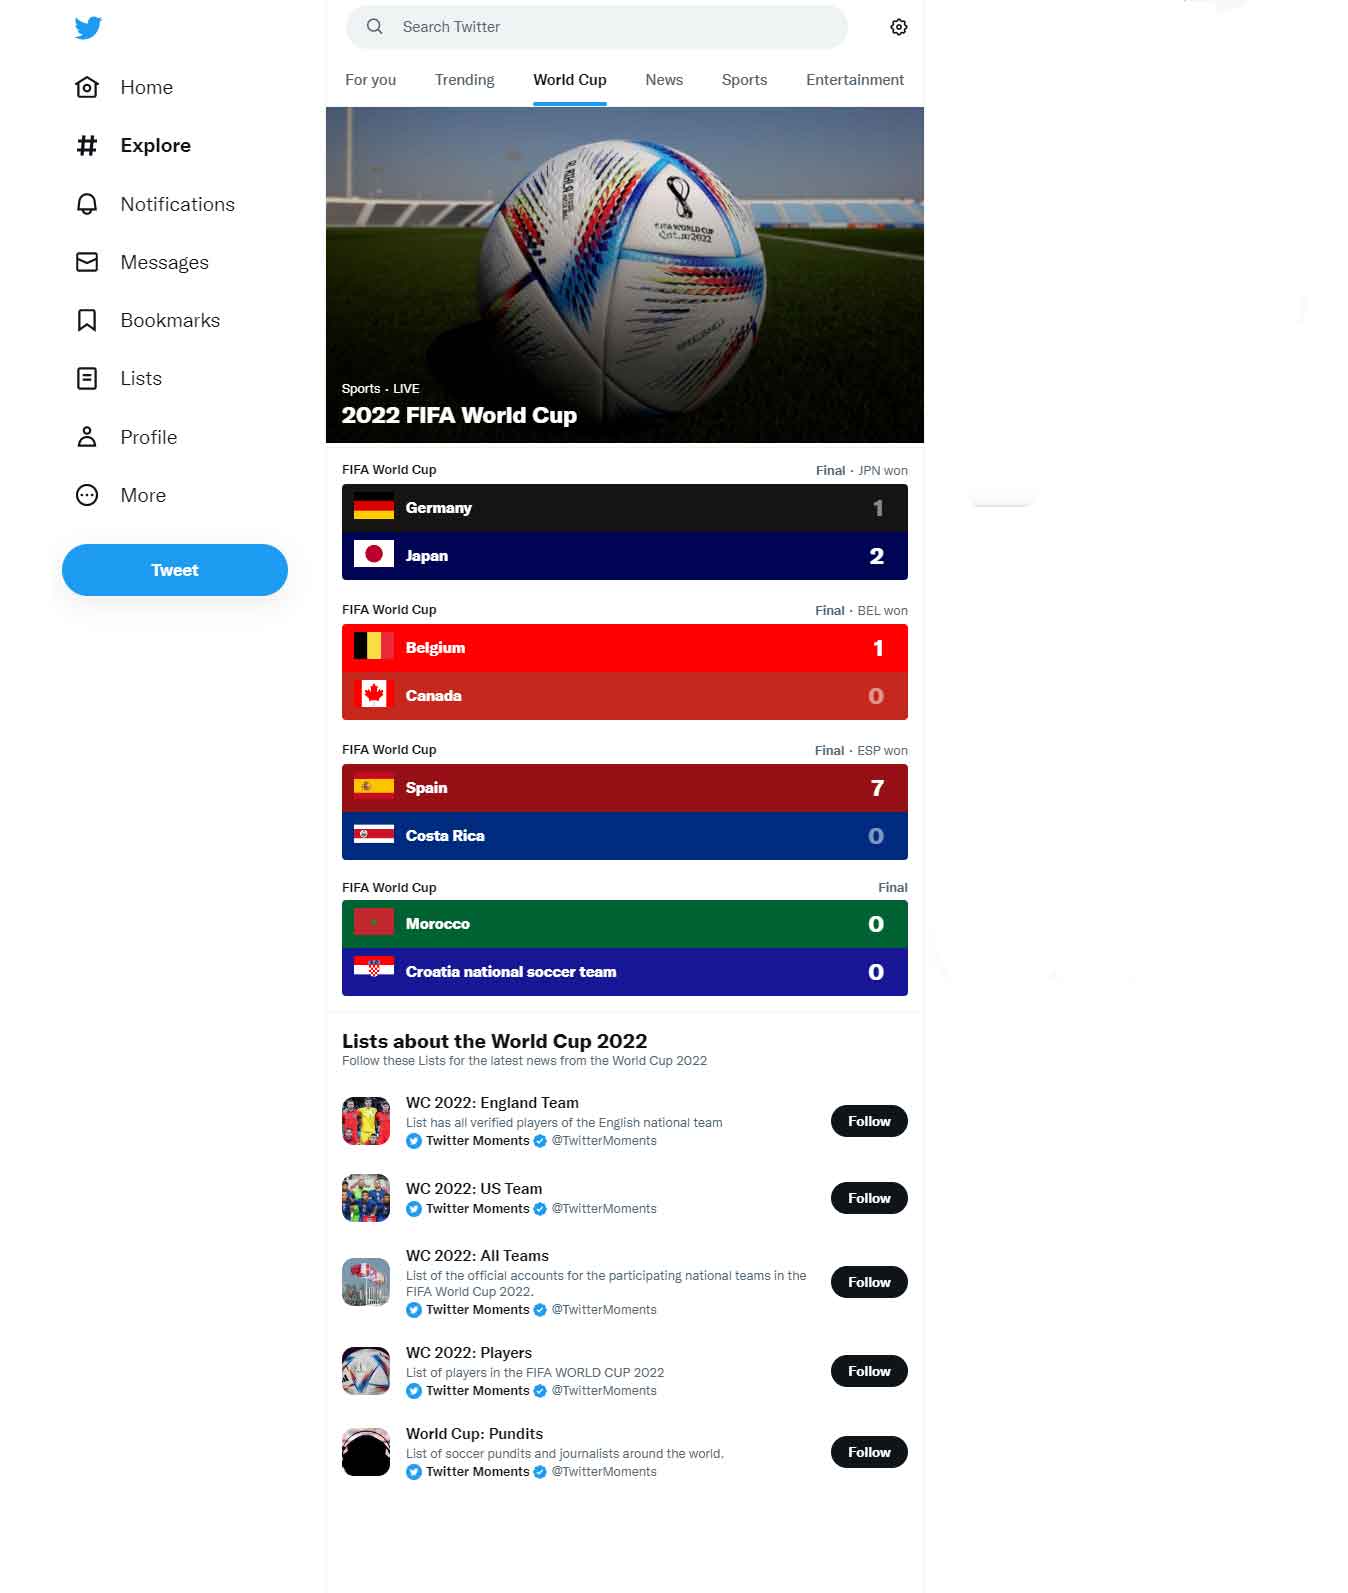Open Messages envelope icon
1348x1593 pixels.
[87, 262]
